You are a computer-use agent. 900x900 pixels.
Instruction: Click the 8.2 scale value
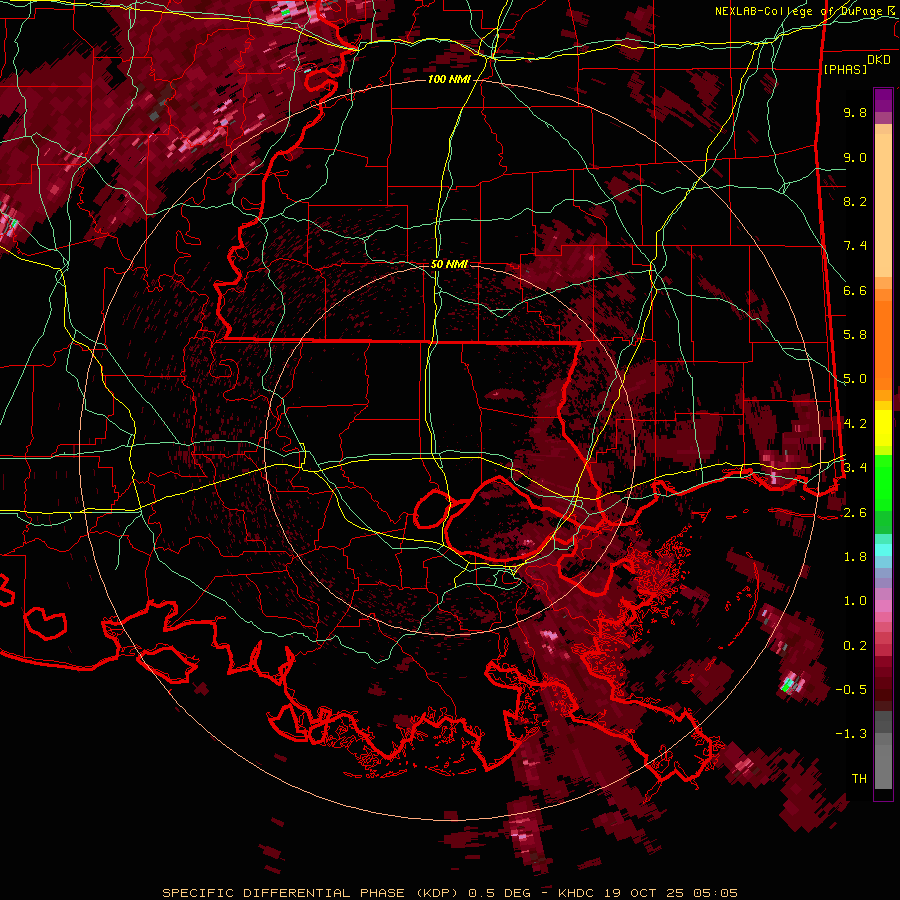(855, 201)
